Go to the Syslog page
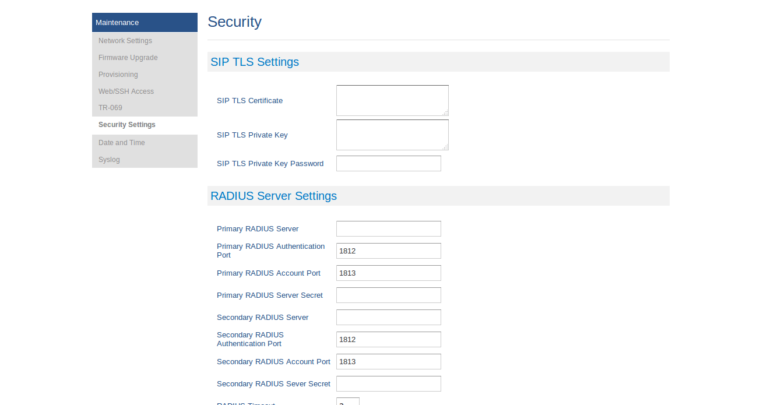The width and height of the screenshot is (760, 405). point(109,159)
